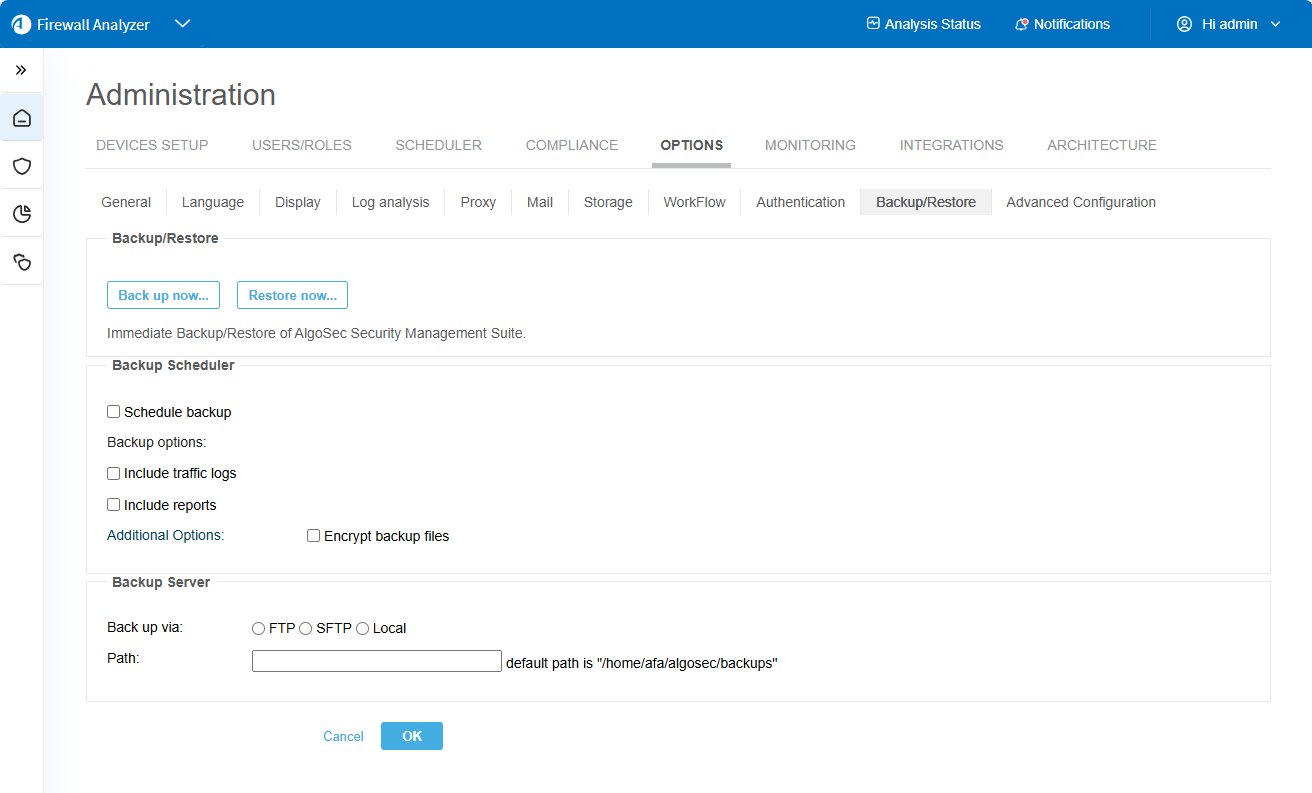Click the backup Path text field

376,661
